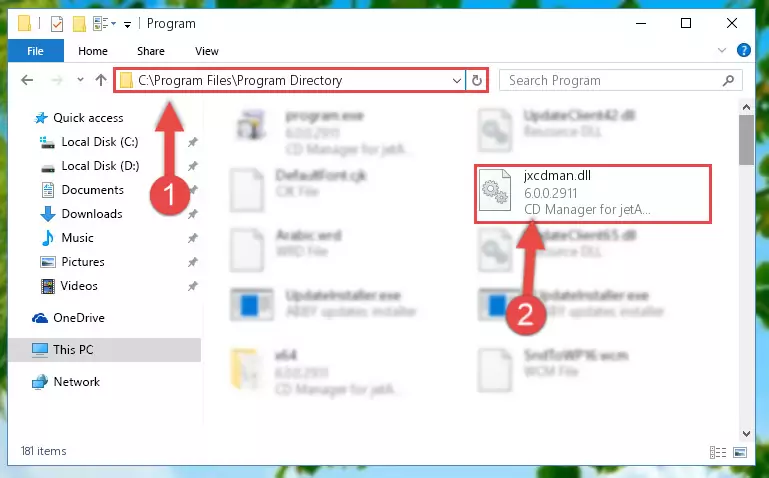The width and height of the screenshot is (769, 478).
Task: Click the Properties quick access icon
Action: (x=57, y=24)
